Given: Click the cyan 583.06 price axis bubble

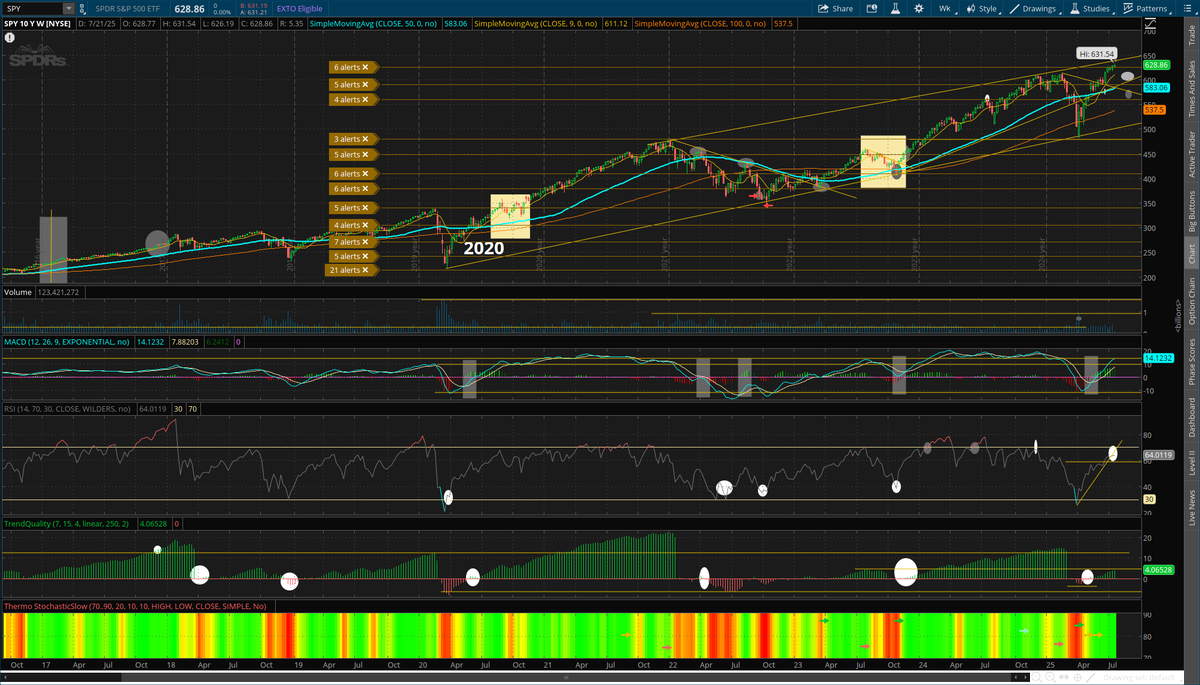Looking at the screenshot, I should pyautogui.click(x=1156, y=88).
